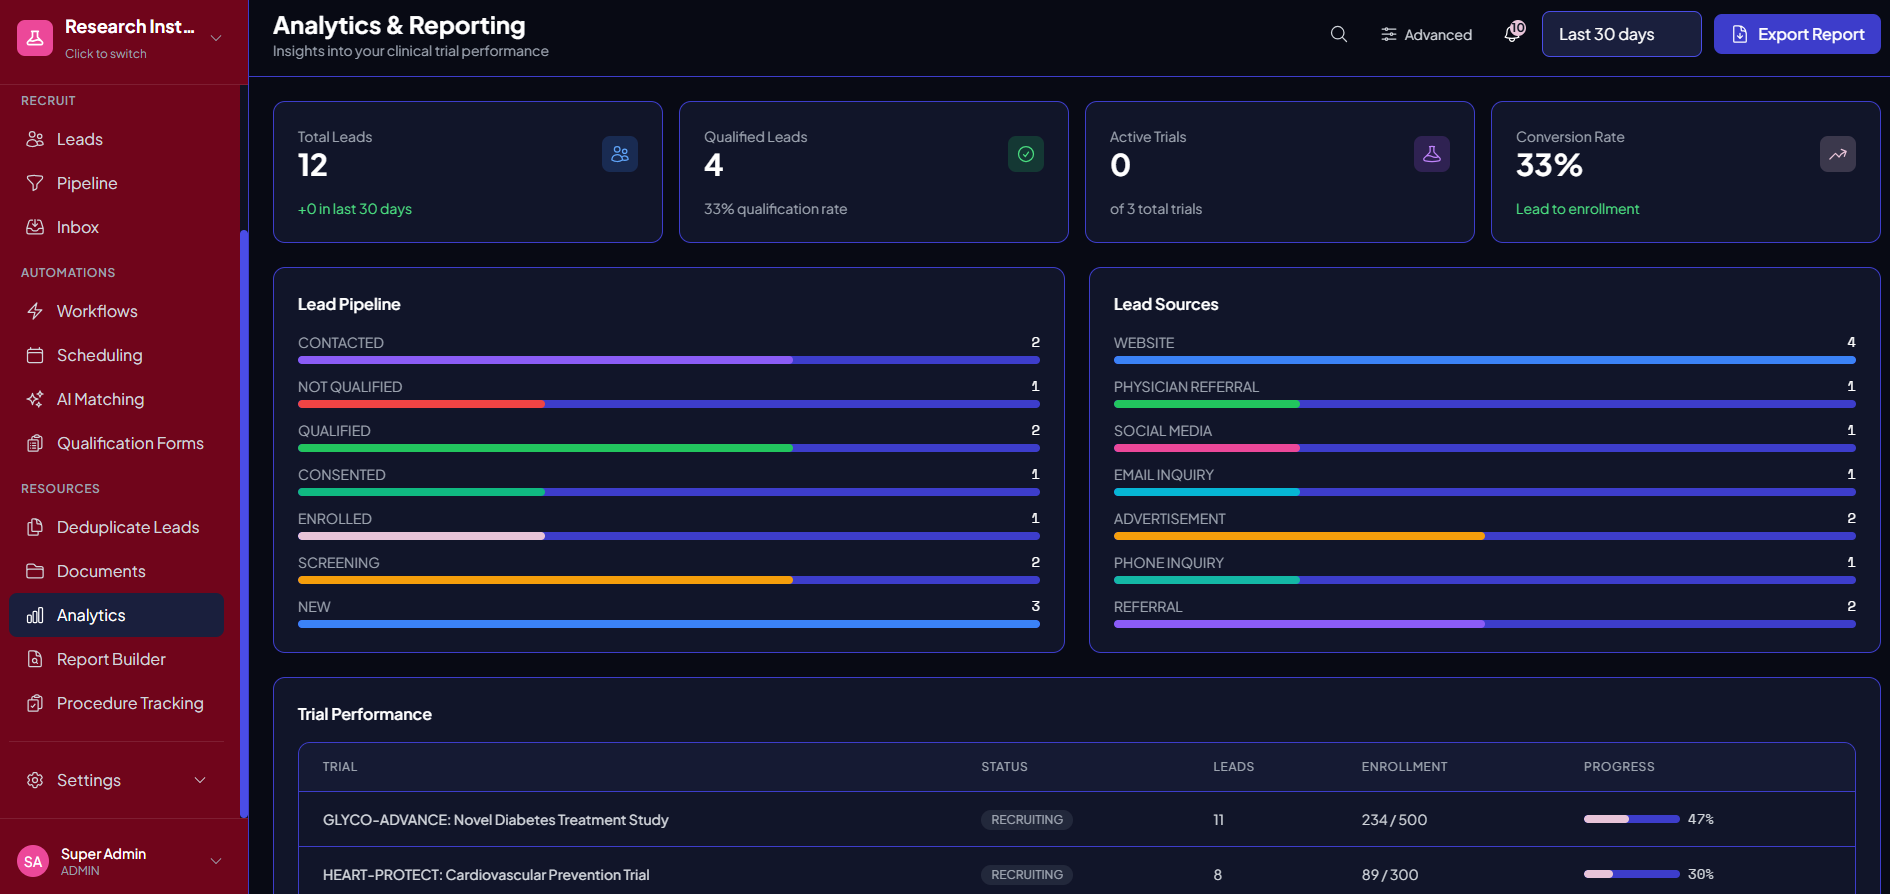Click the Advanced filters button
Screen dimensions: 1890x894
point(1427,34)
